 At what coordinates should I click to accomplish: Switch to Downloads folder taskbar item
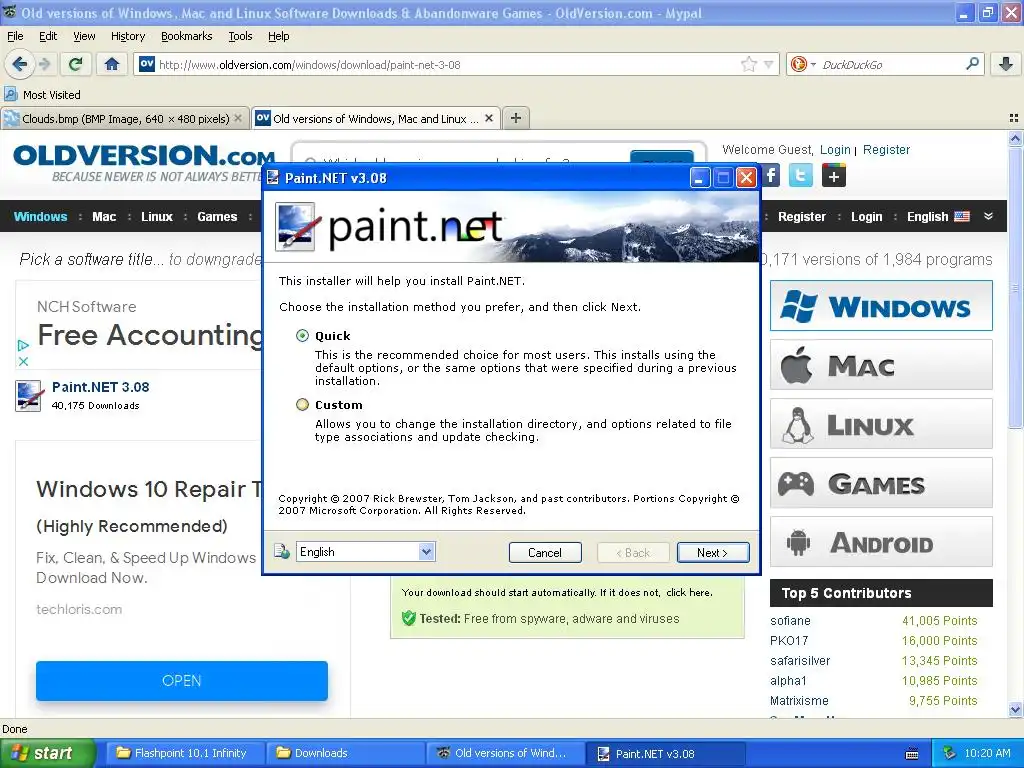click(345, 753)
